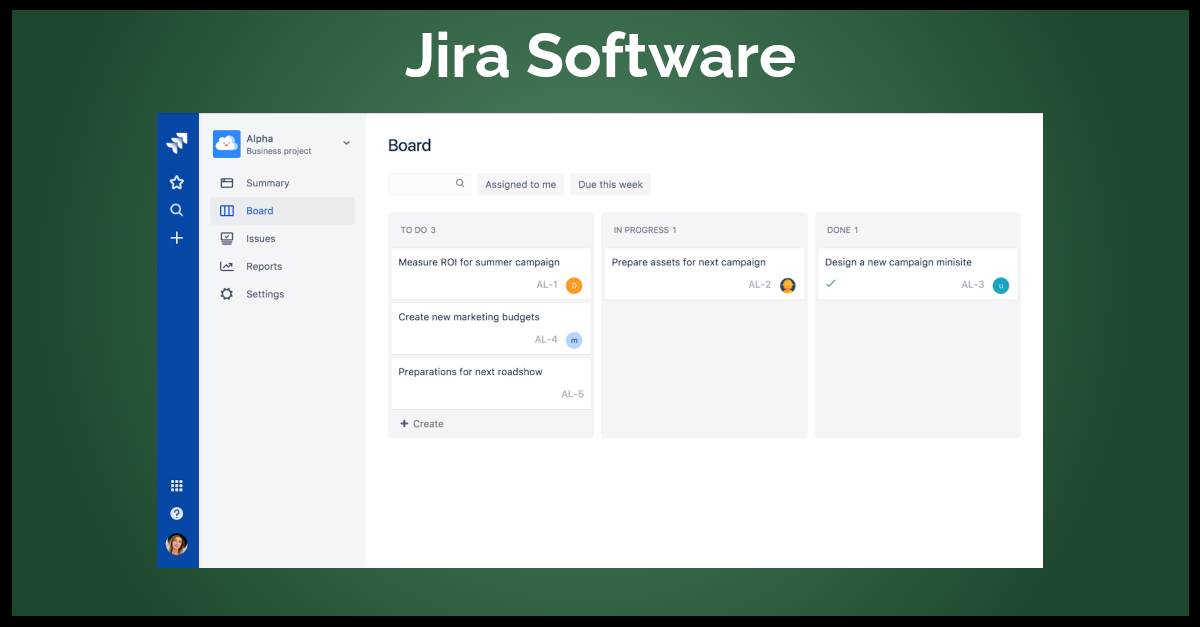Click the magnifier in board search
The image size is (1200, 627).
460,184
